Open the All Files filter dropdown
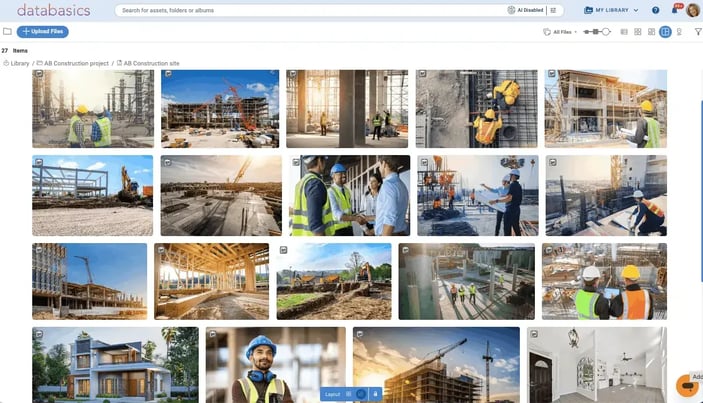 coord(560,32)
